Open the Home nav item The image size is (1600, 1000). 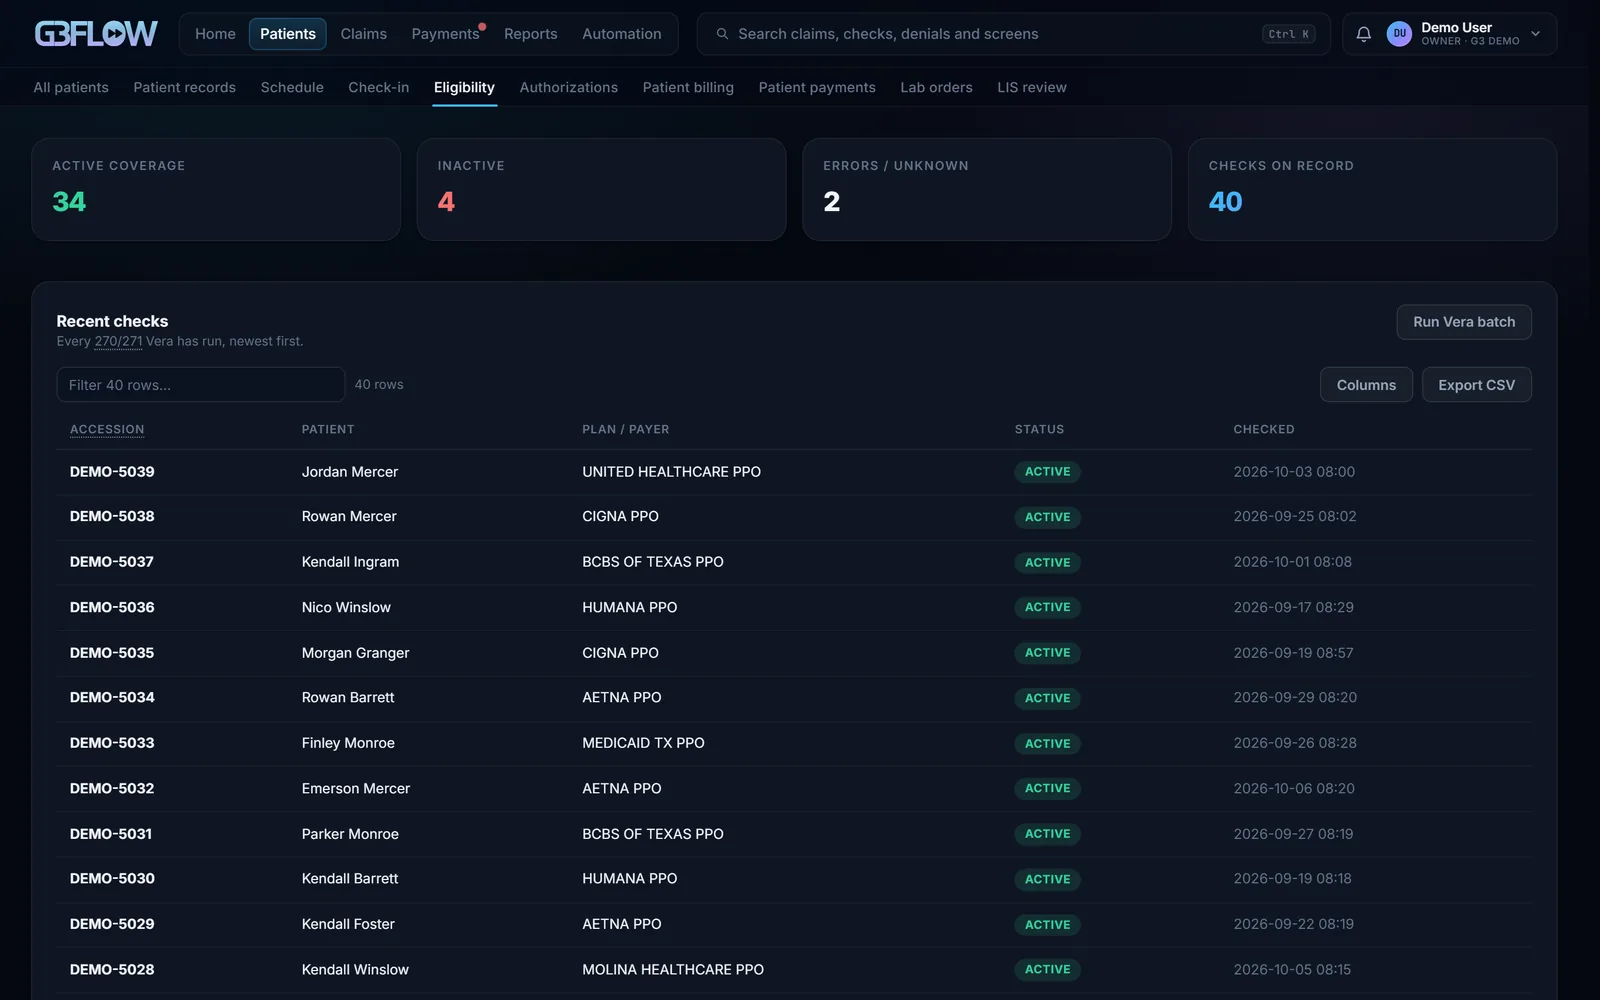click(x=215, y=34)
